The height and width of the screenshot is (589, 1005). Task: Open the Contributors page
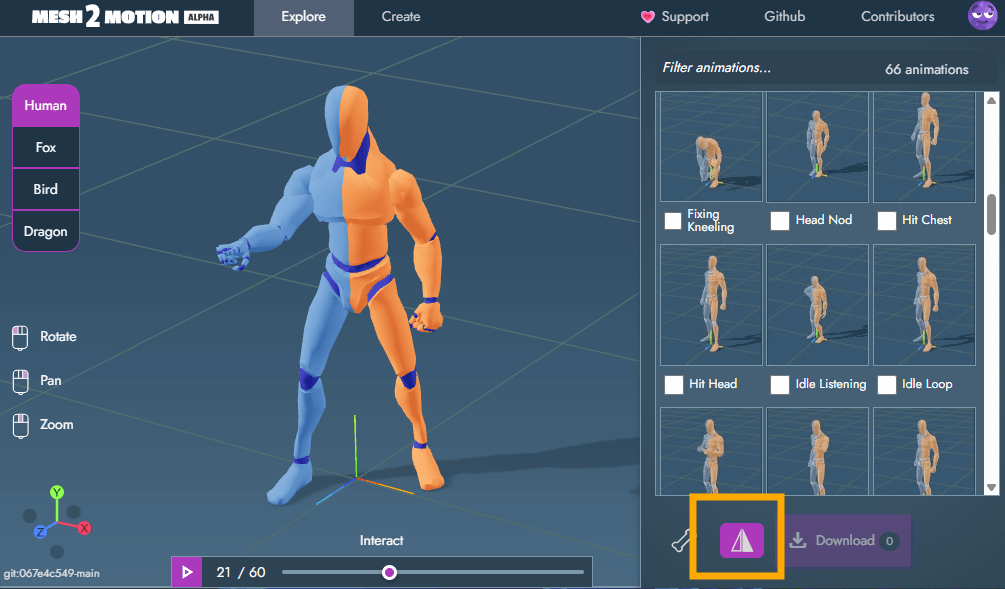tap(897, 17)
